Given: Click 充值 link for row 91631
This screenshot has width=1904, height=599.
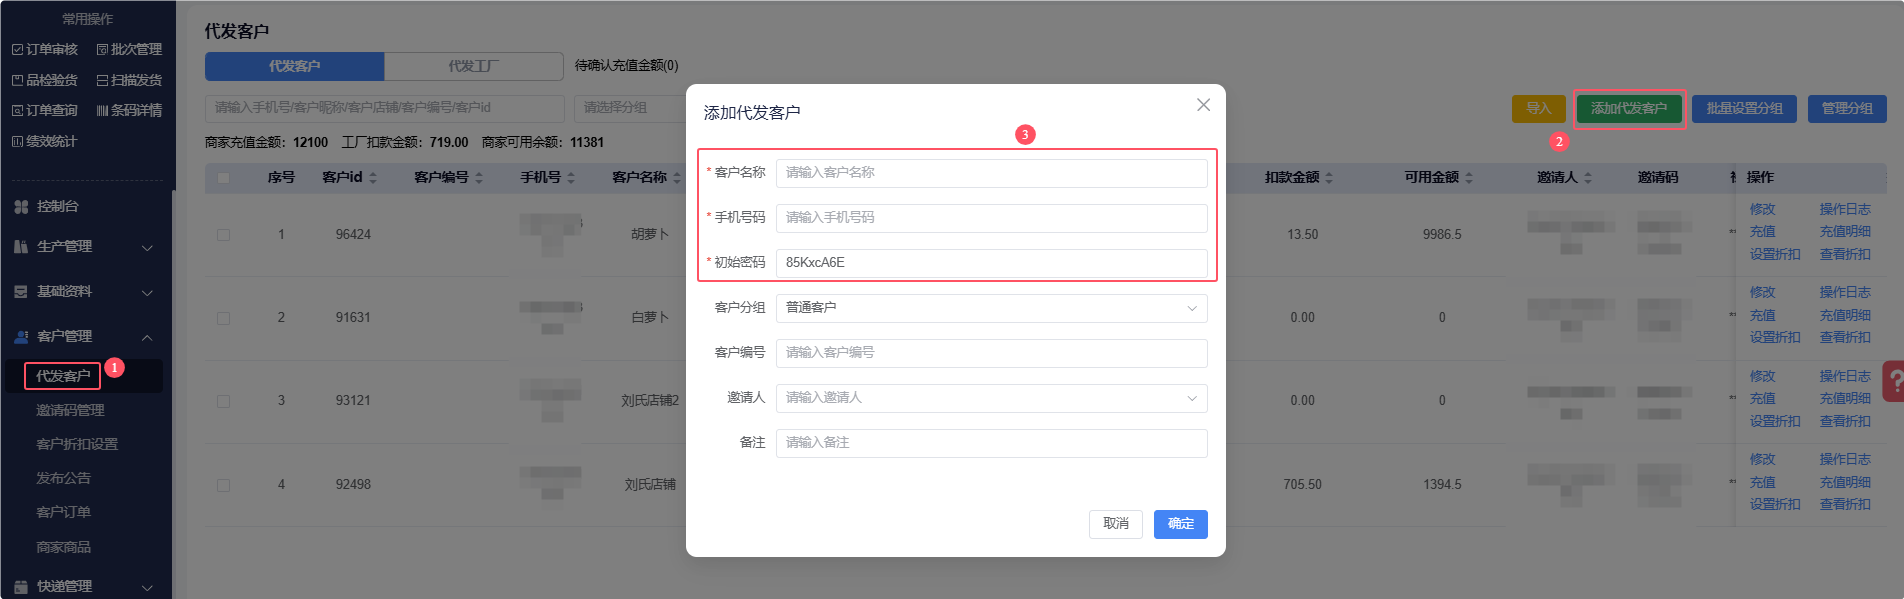Looking at the screenshot, I should pyautogui.click(x=1762, y=315).
